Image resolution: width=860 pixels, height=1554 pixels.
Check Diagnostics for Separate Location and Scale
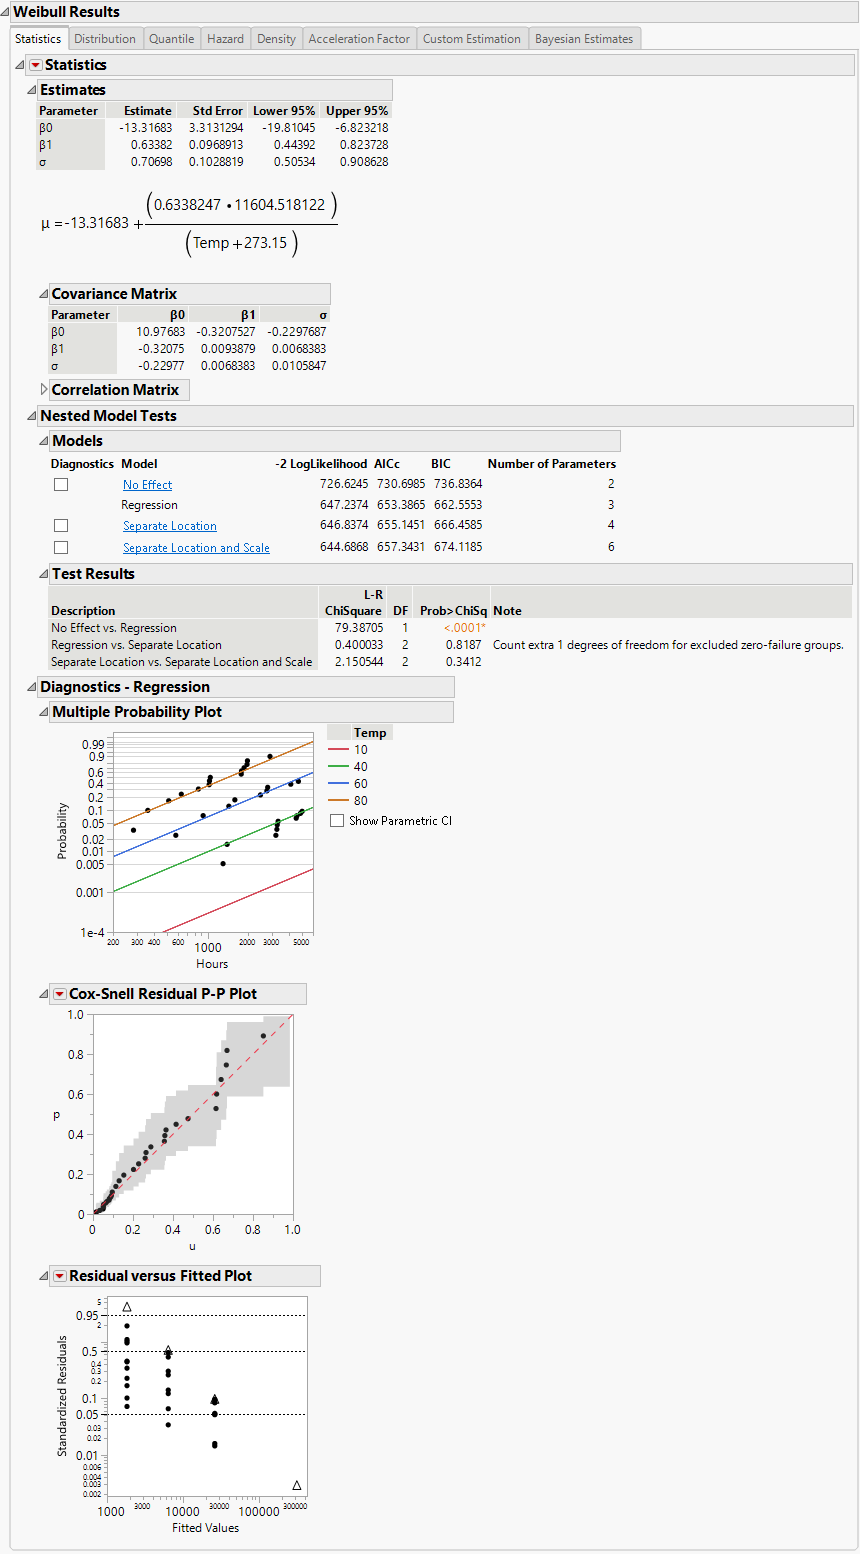(60, 546)
